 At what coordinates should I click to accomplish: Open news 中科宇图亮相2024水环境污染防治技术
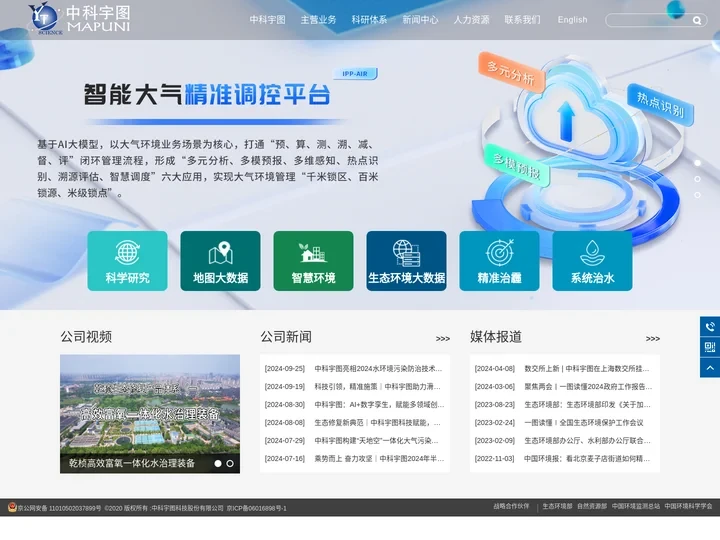(378, 369)
